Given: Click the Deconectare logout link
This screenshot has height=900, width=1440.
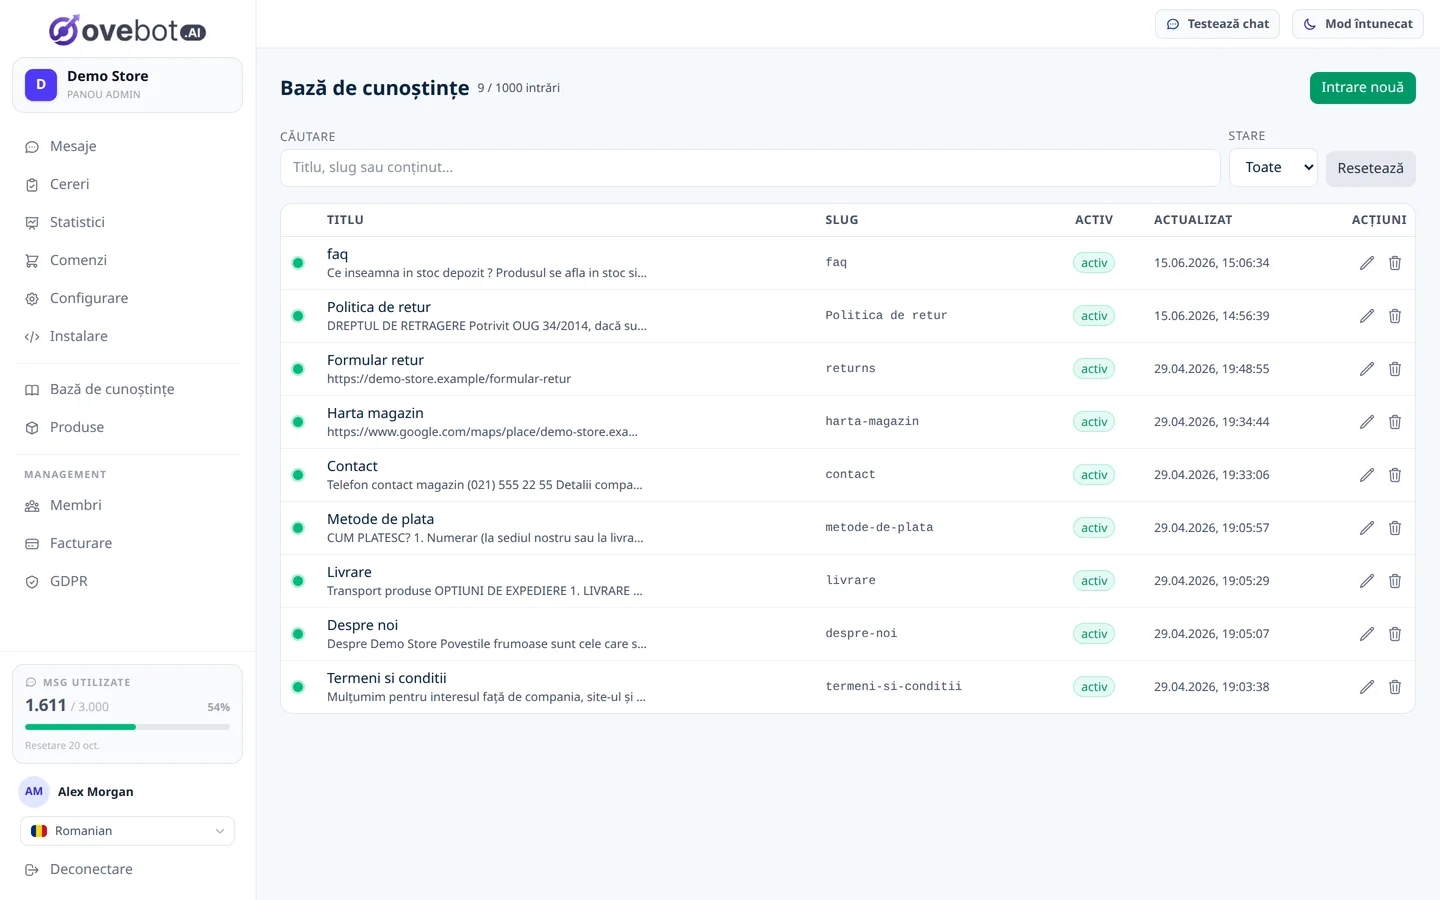Looking at the screenshot, I should click(x=79, y=869).
